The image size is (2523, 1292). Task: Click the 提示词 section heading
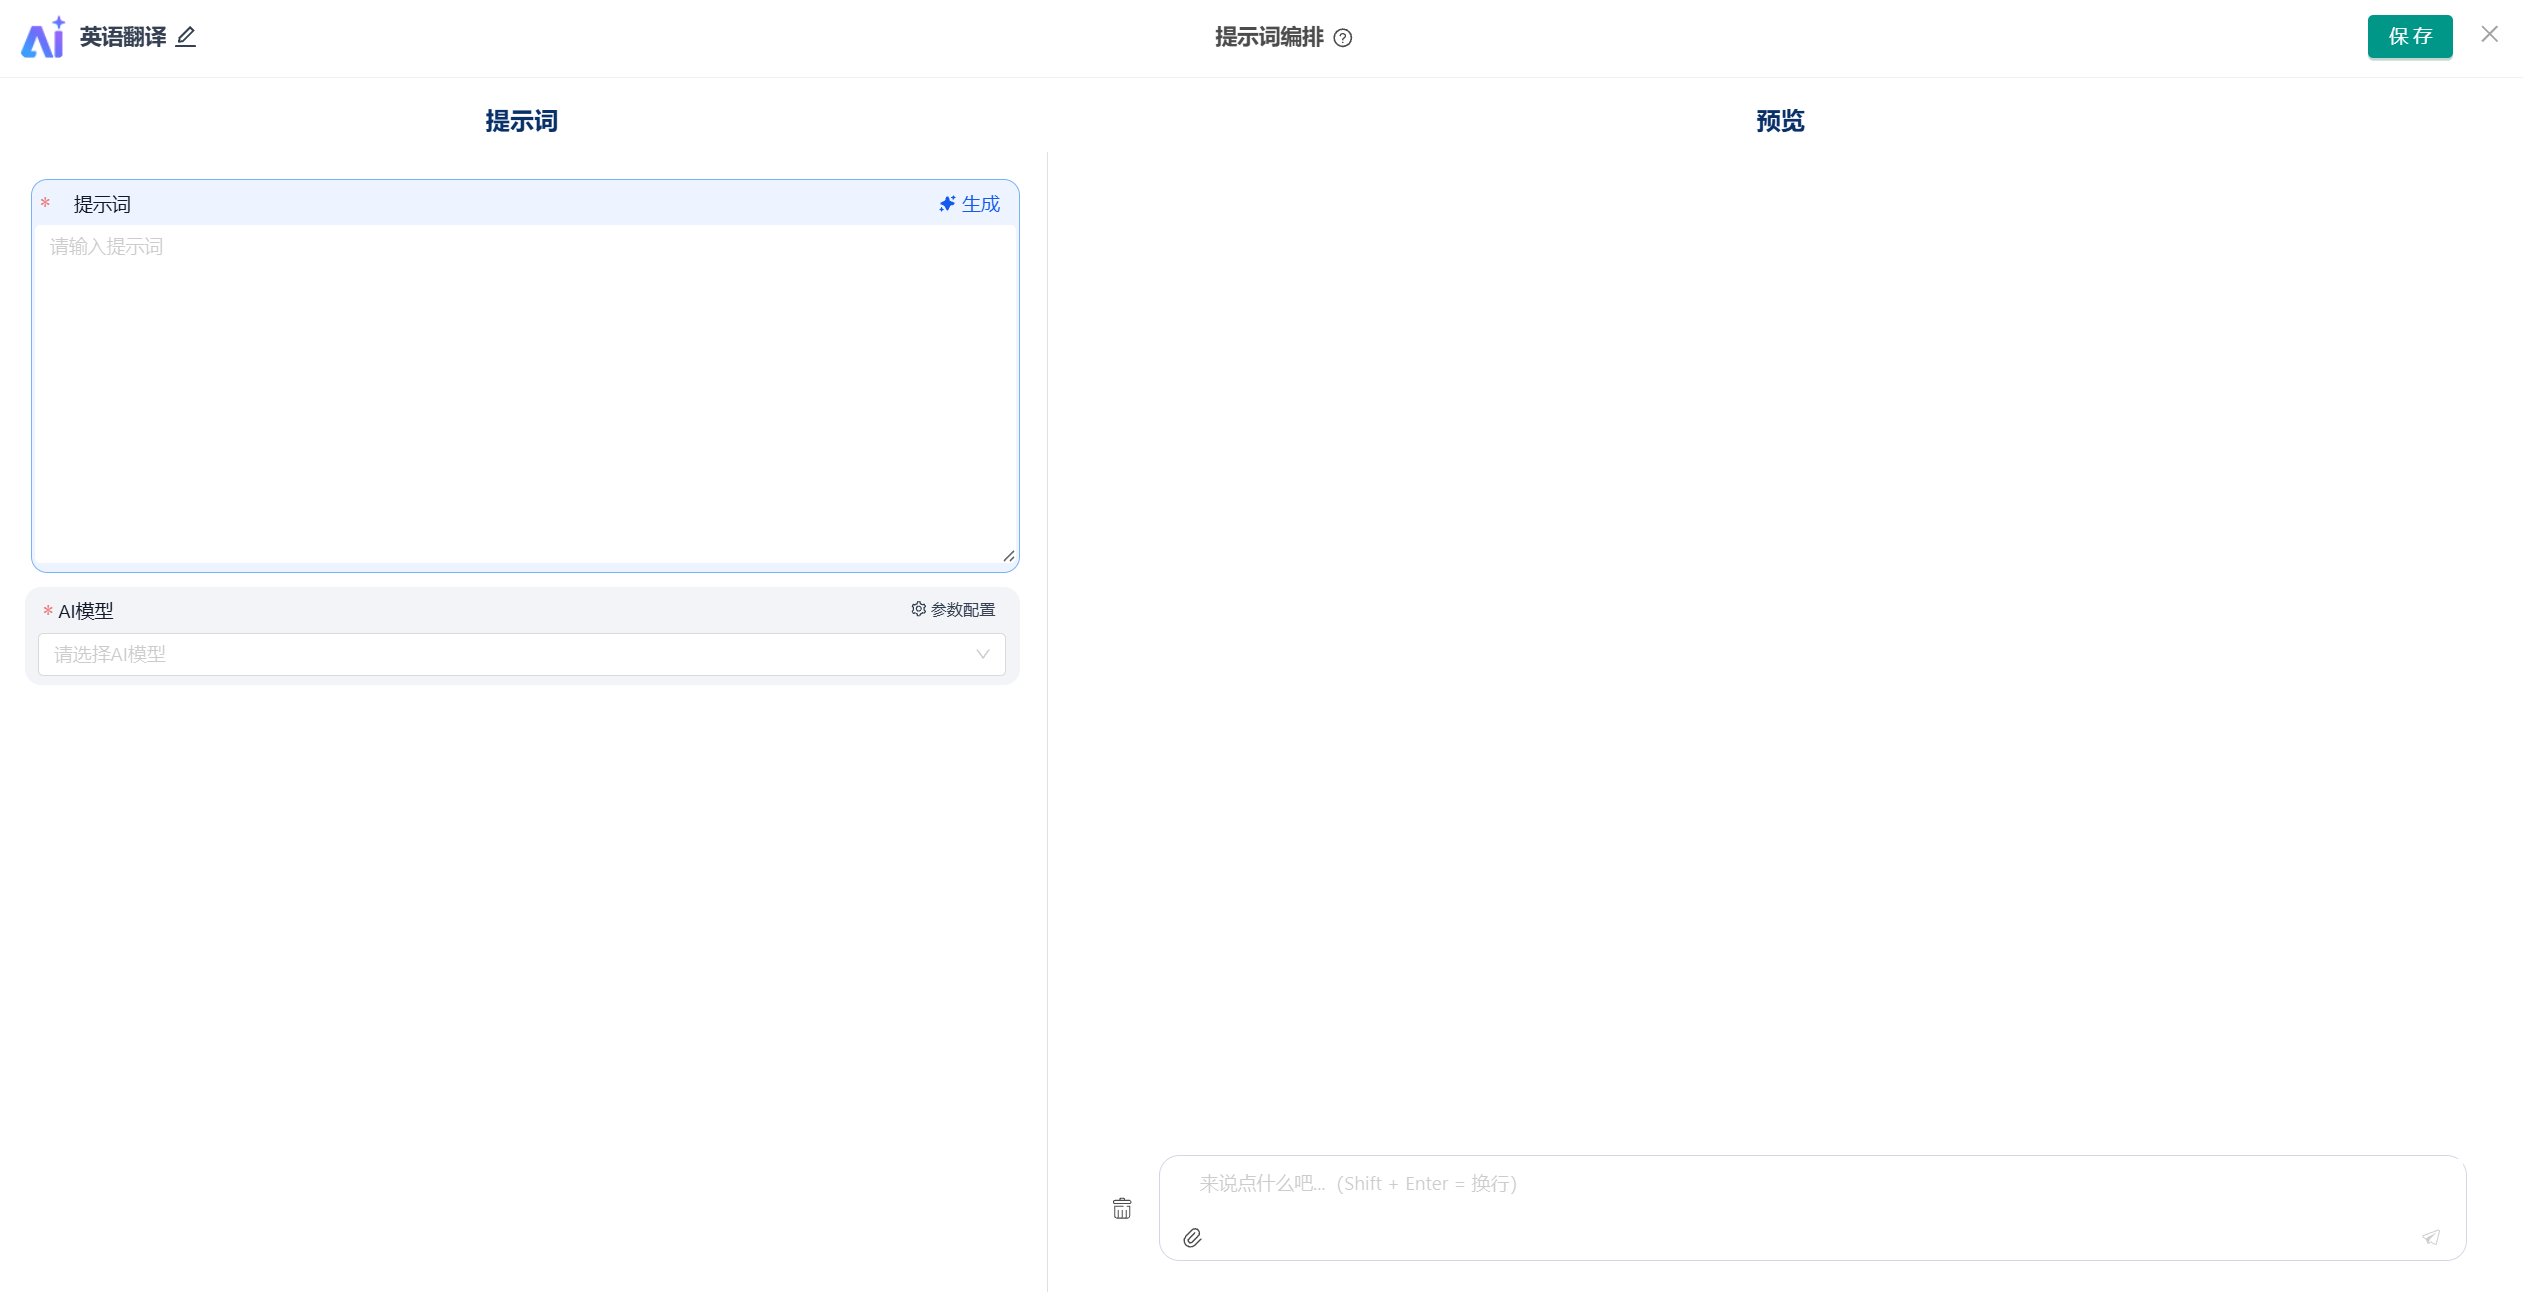click(x=521, y=121)
